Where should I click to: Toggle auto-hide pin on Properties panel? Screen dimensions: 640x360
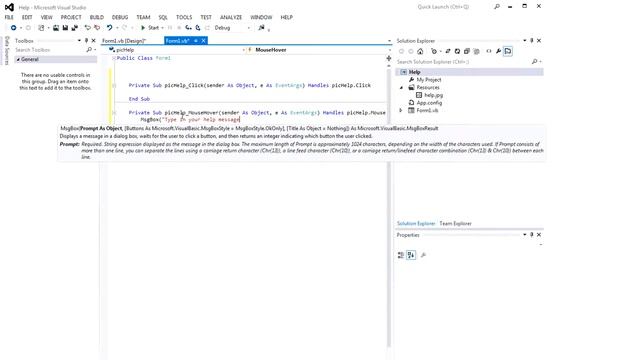531,235
